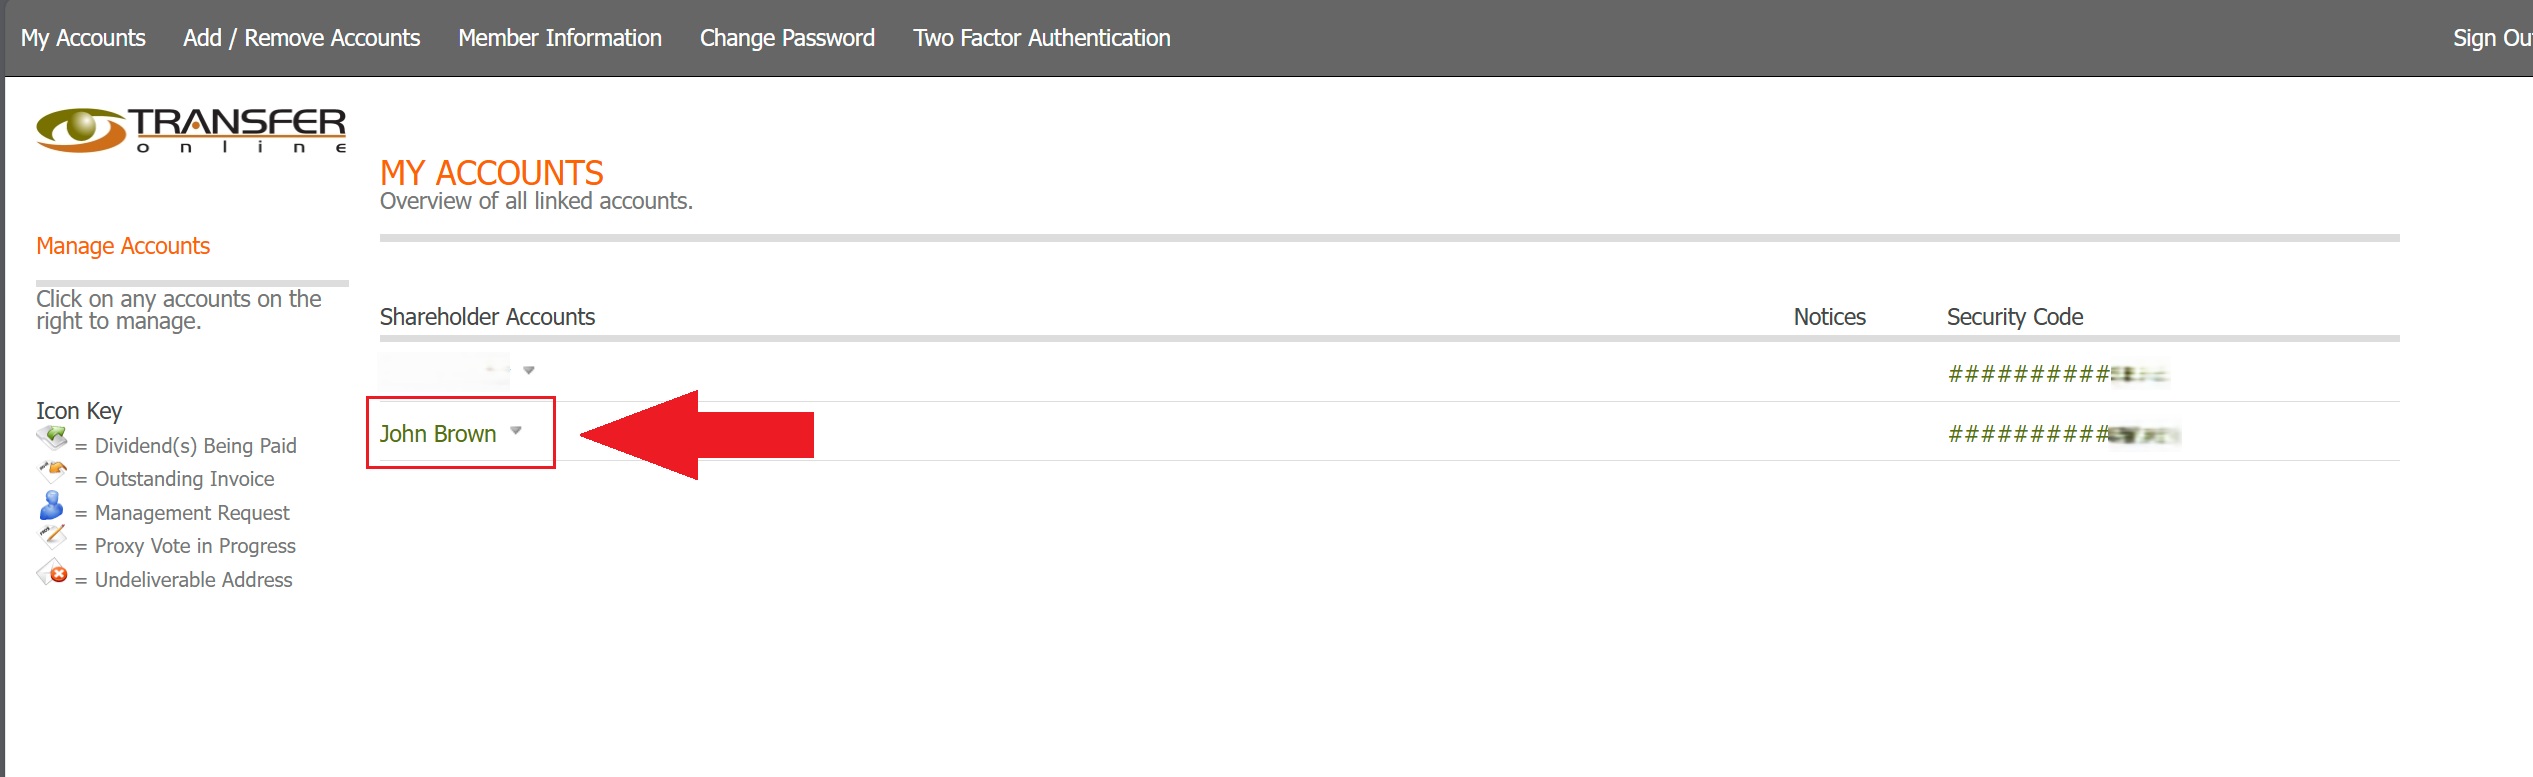Click the Security Code column header
2533x777 pixels.
click(2014, 317)
